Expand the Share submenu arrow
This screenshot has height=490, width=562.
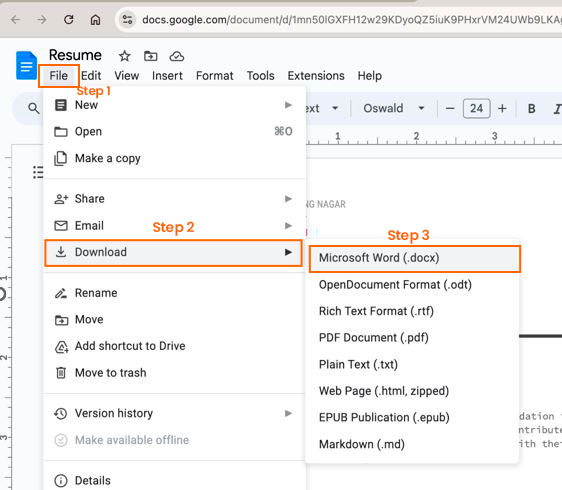pyautogui.click(x=288, y=199)
